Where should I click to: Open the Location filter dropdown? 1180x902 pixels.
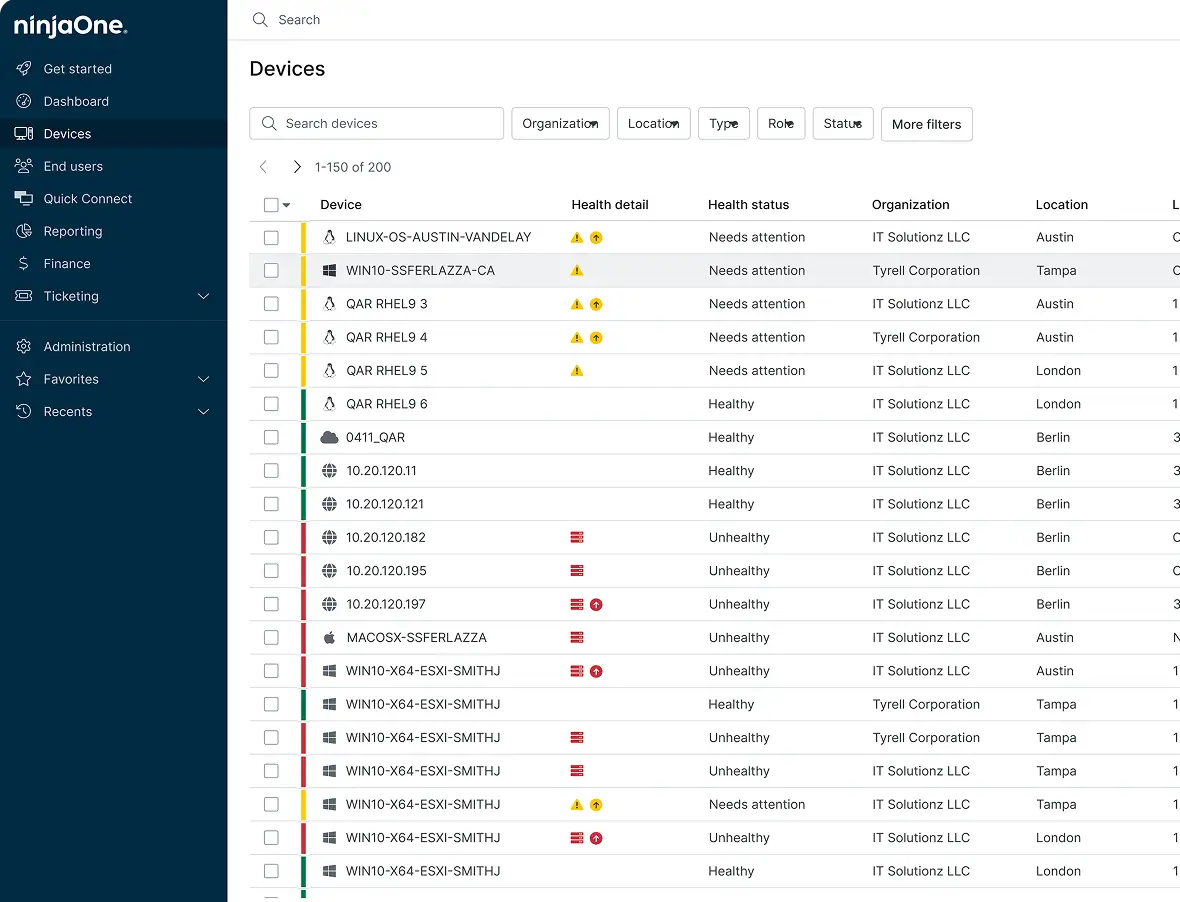click(x=653, y=123)
